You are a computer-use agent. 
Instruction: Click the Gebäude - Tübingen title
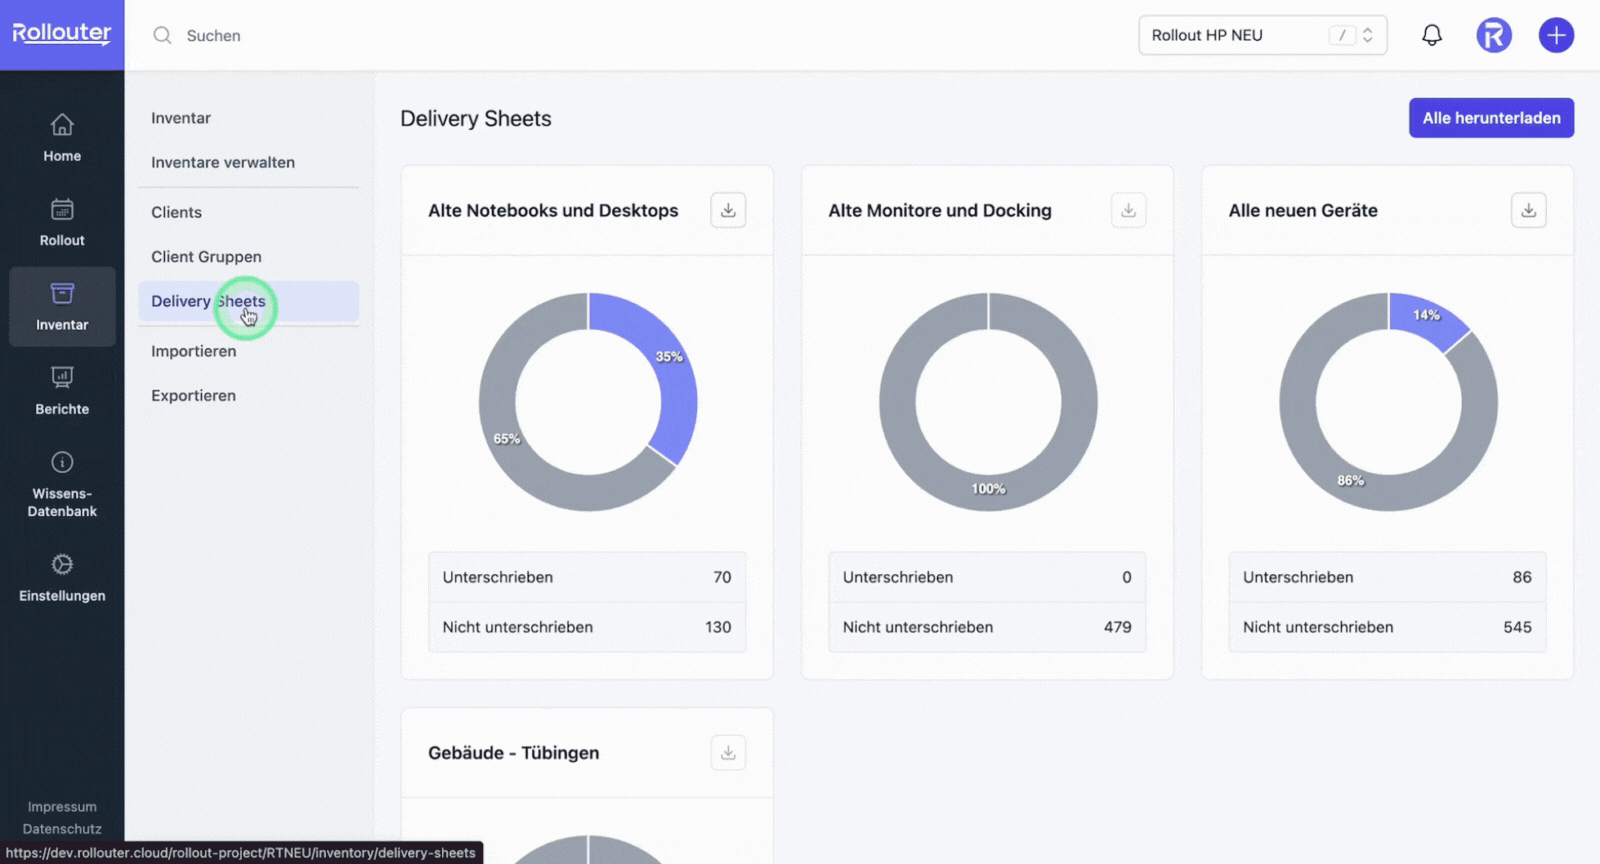pos(513,753)
